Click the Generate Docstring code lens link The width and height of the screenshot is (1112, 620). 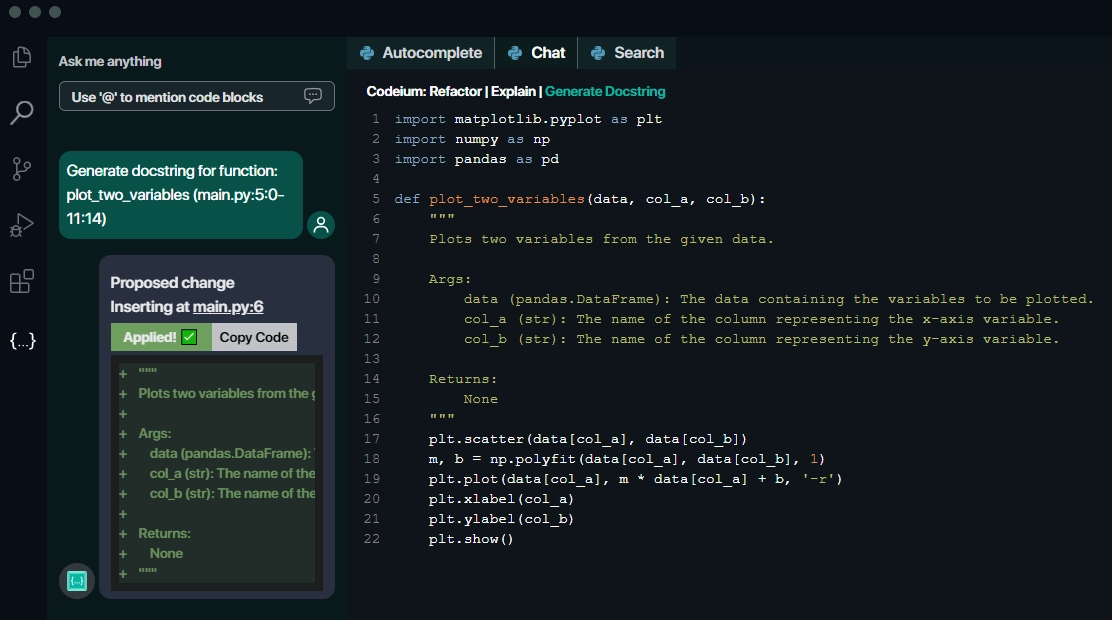(x=605, y=91)
